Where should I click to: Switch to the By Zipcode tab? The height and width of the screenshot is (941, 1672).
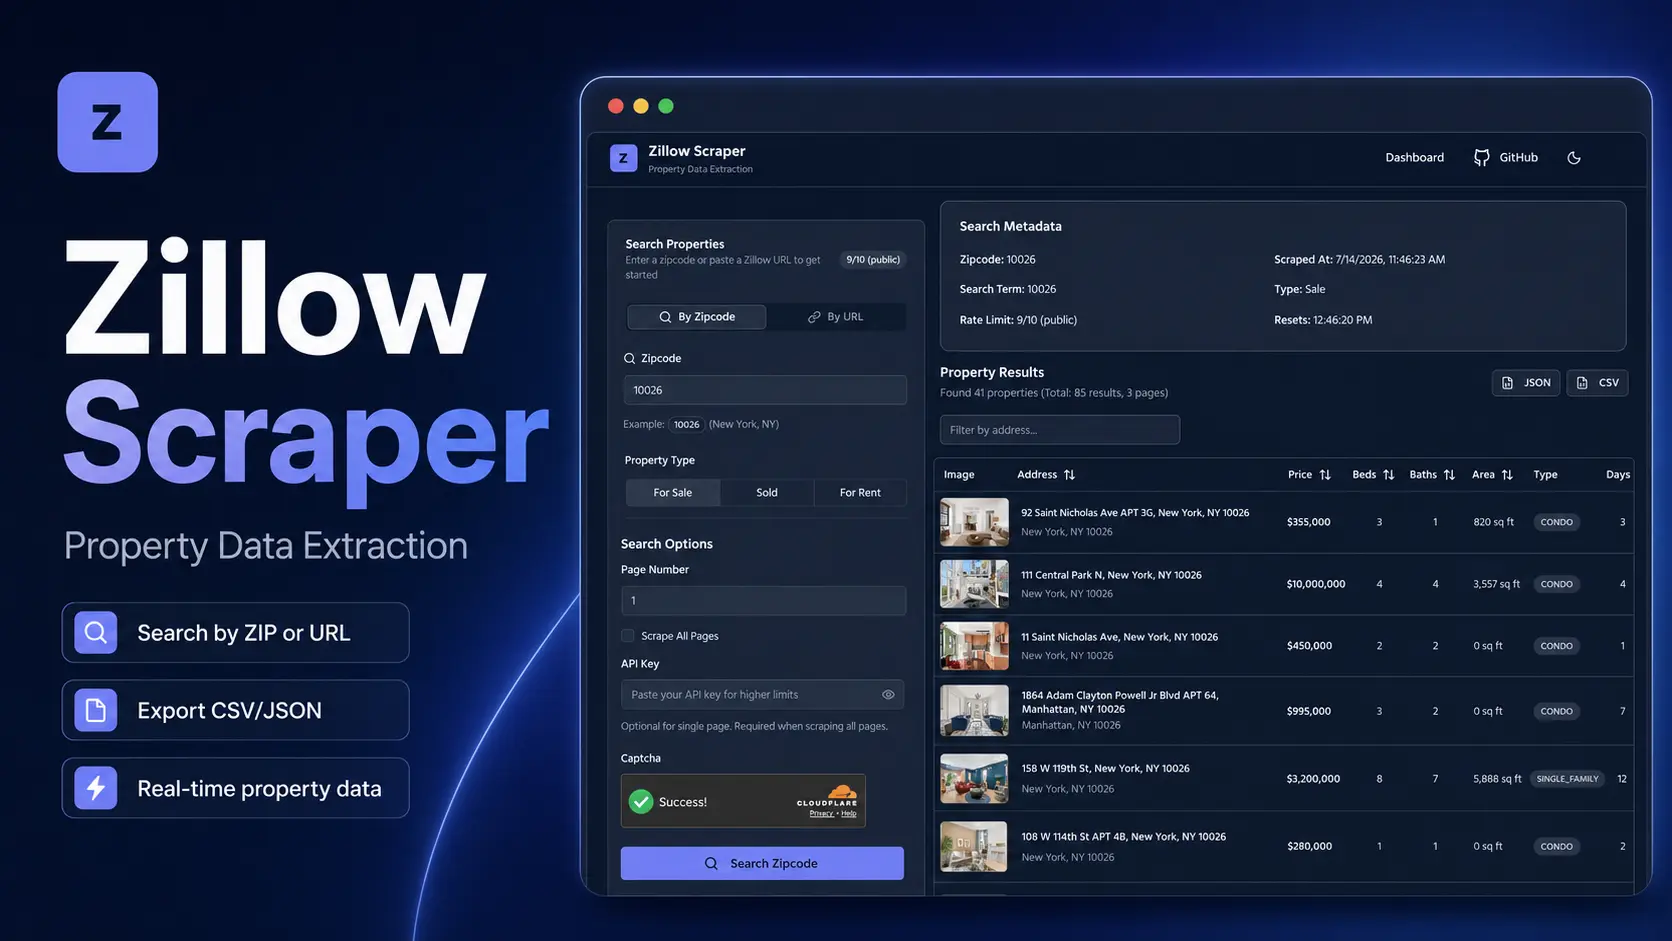tap(696, 317)
